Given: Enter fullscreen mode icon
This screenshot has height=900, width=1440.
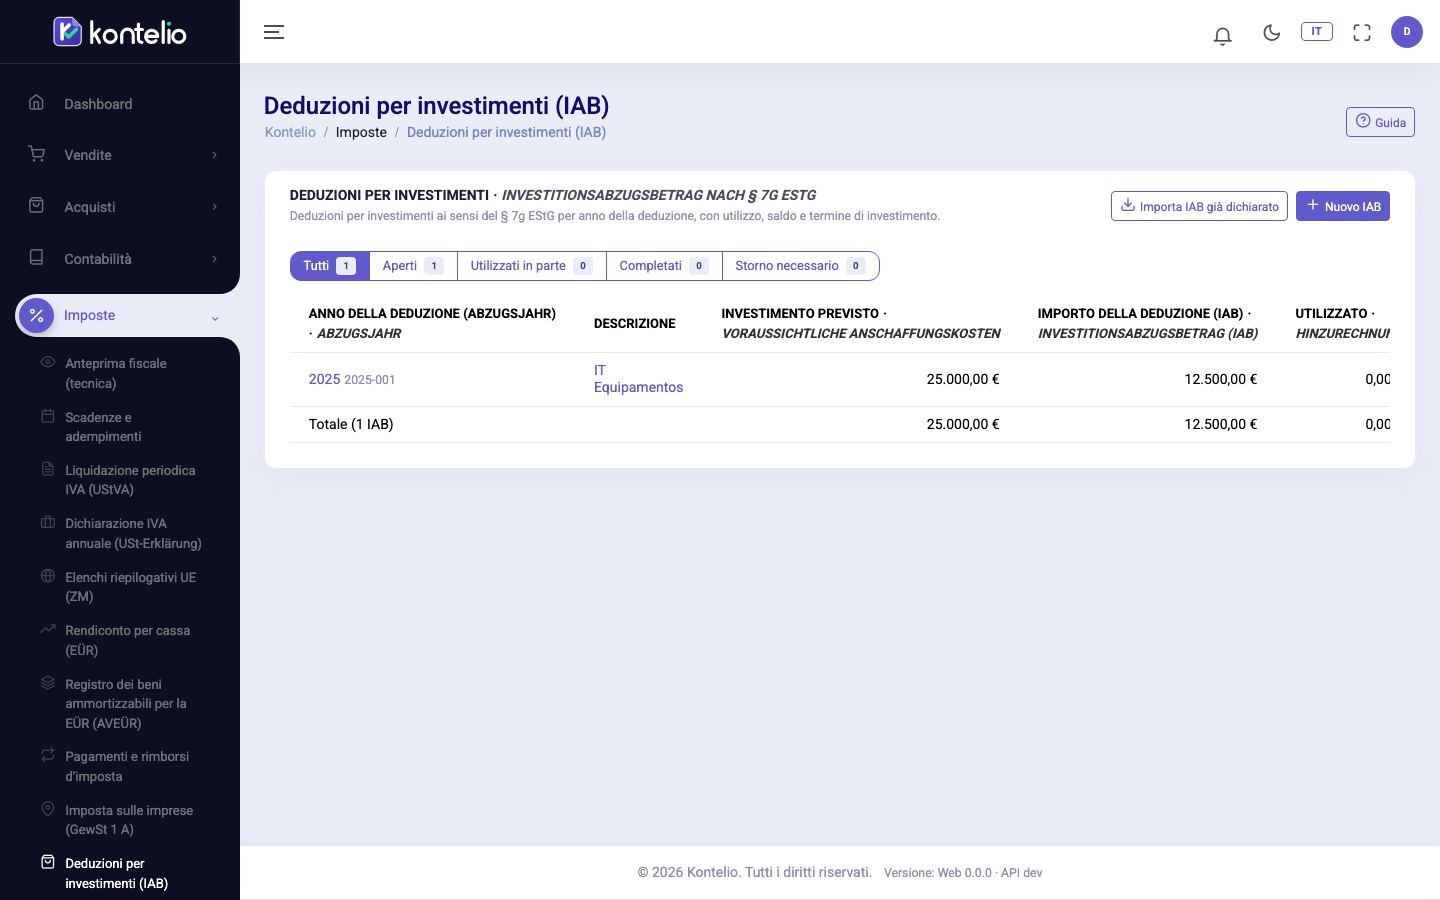Looking at the screenshot, I should coord(1362,32).
